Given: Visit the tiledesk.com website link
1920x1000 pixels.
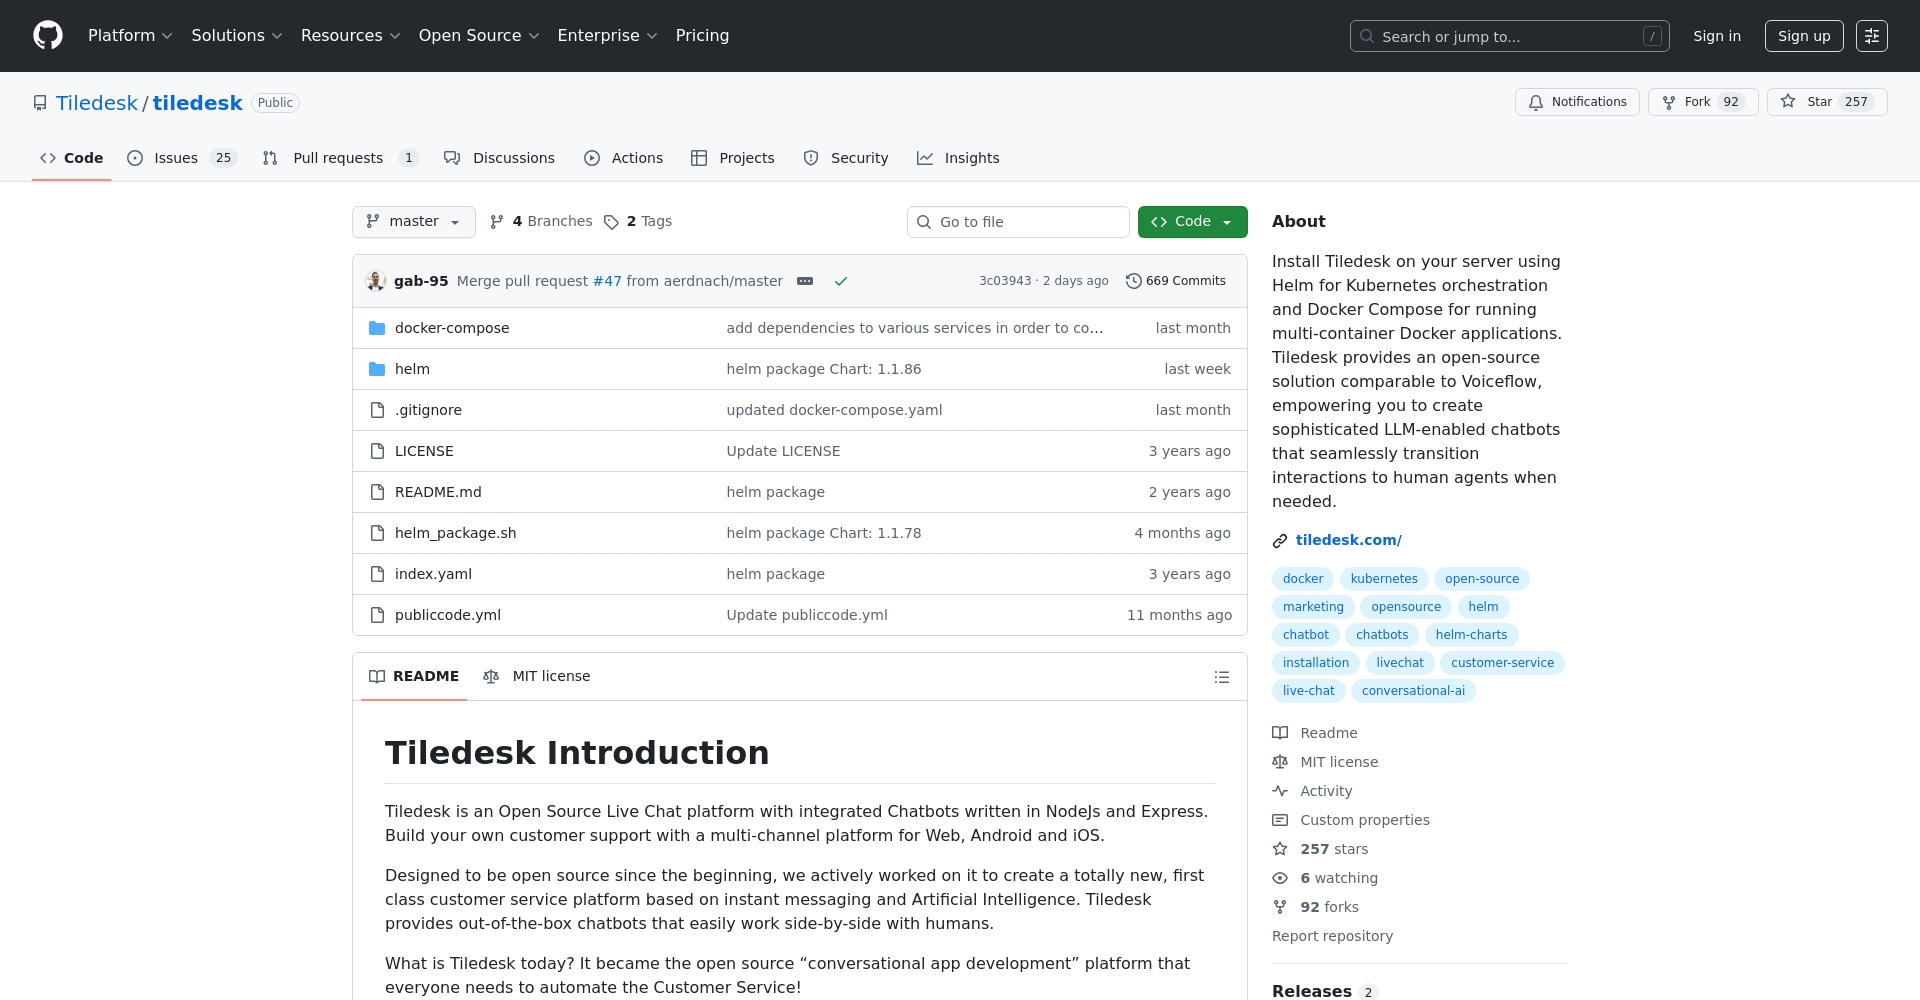Looking at the screenshot, I should click(x=1348, y=540).
